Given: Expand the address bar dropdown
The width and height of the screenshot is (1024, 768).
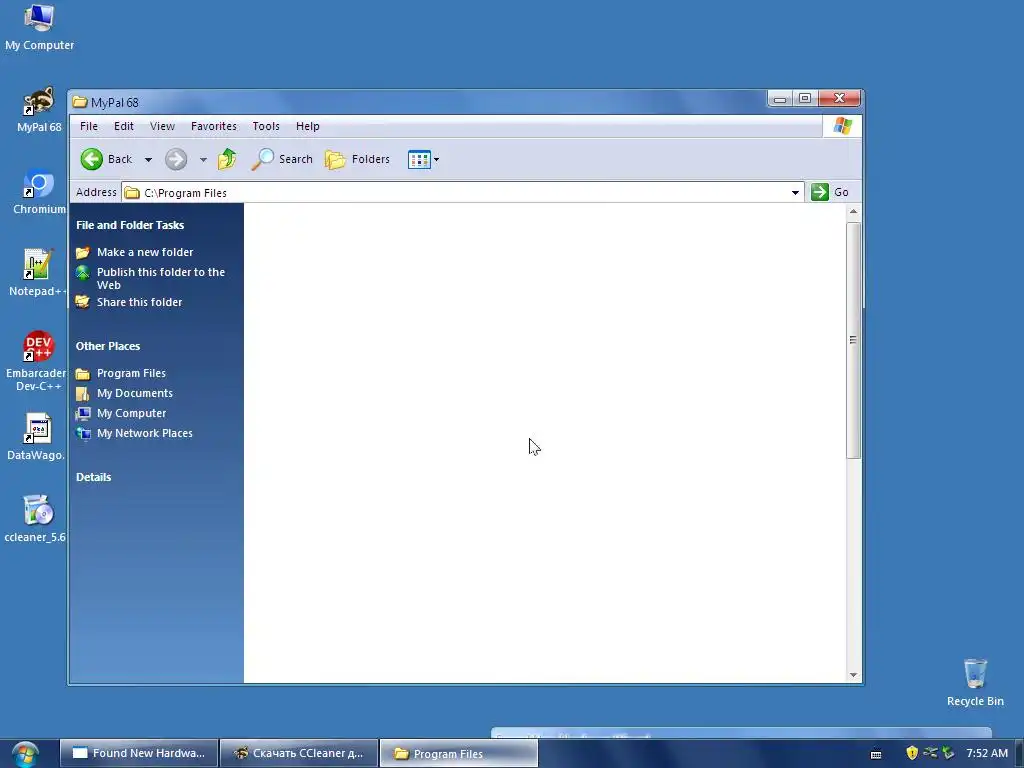Looking at the screenshot, I should point(795,193).
